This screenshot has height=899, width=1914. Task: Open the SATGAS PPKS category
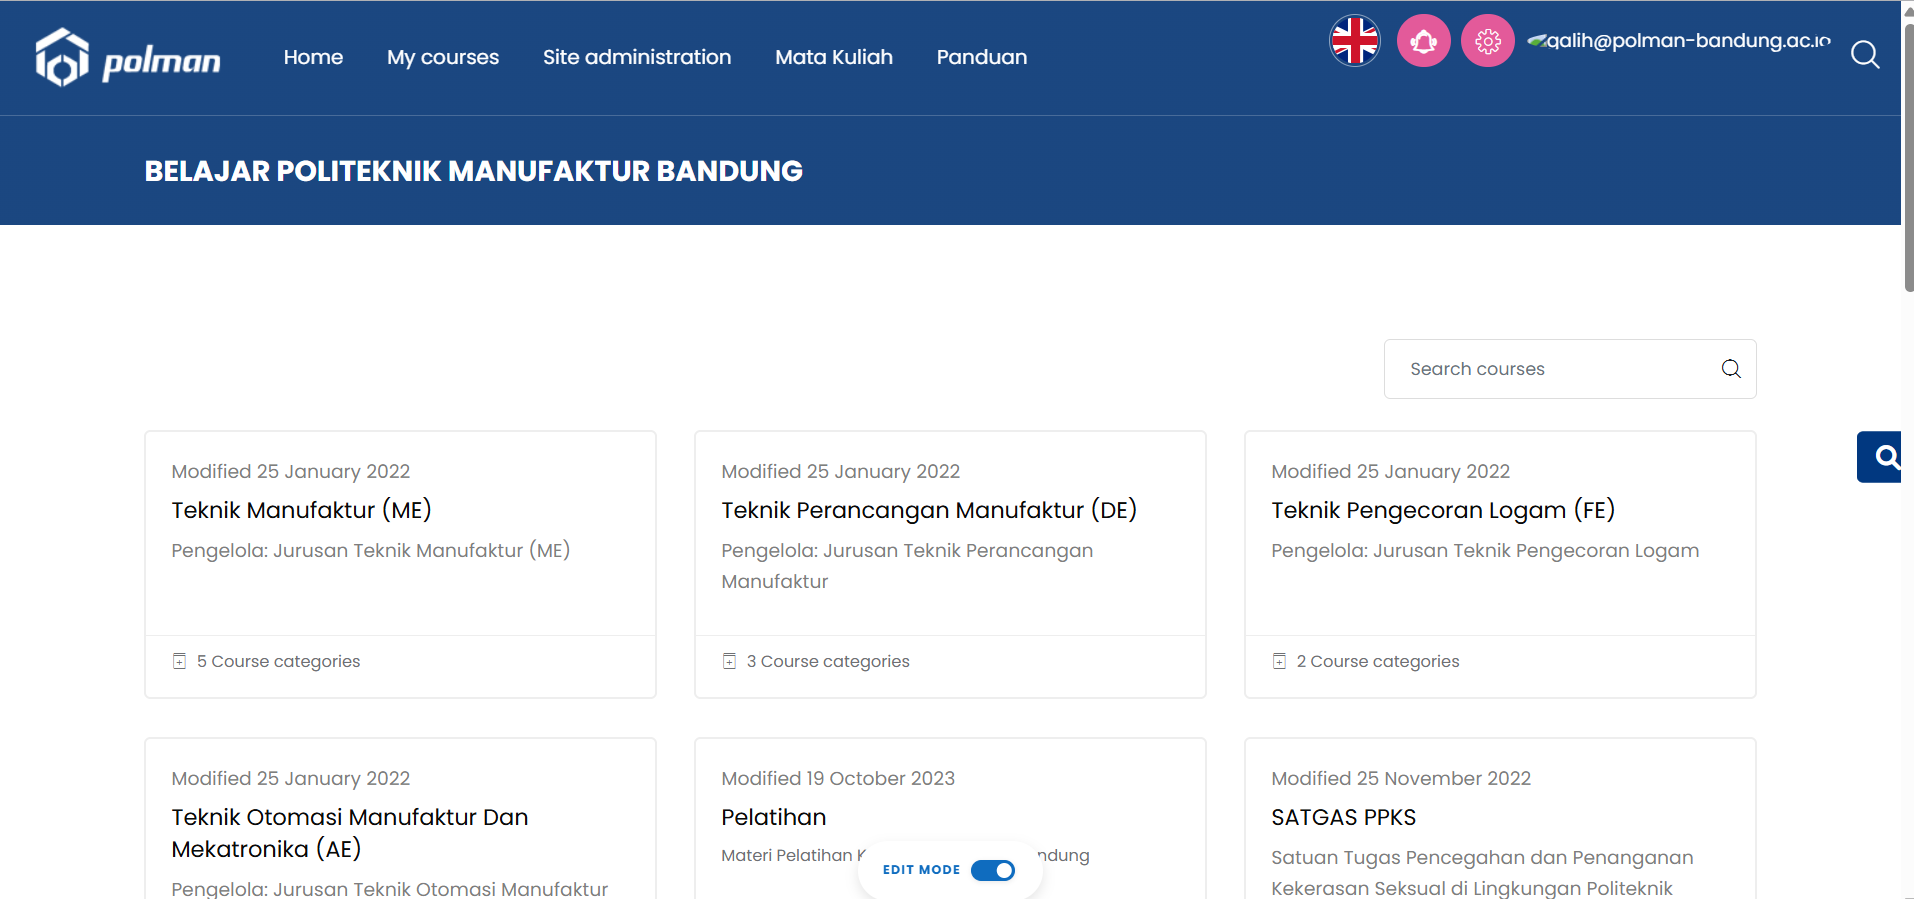pos(1344,817)
